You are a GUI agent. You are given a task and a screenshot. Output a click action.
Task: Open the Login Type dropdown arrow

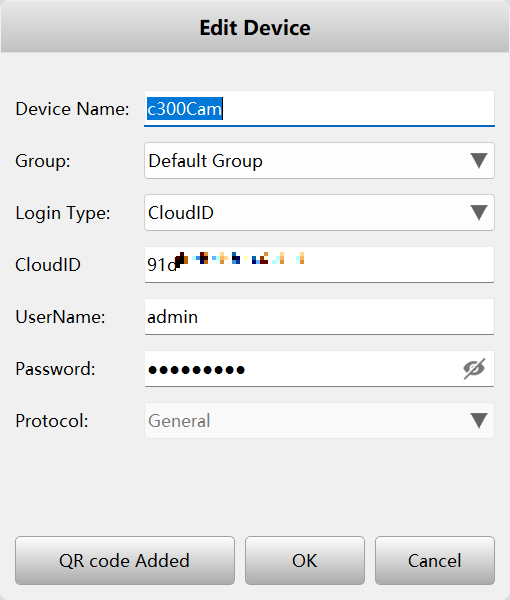click(479, 213)
